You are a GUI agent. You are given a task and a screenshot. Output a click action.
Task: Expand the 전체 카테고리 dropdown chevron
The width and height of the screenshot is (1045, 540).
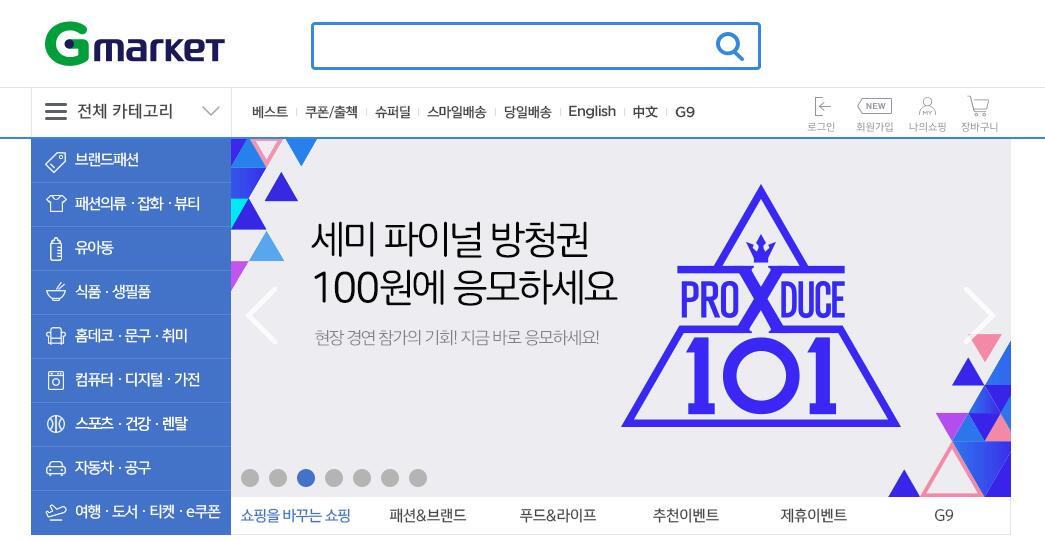point(211,111)
